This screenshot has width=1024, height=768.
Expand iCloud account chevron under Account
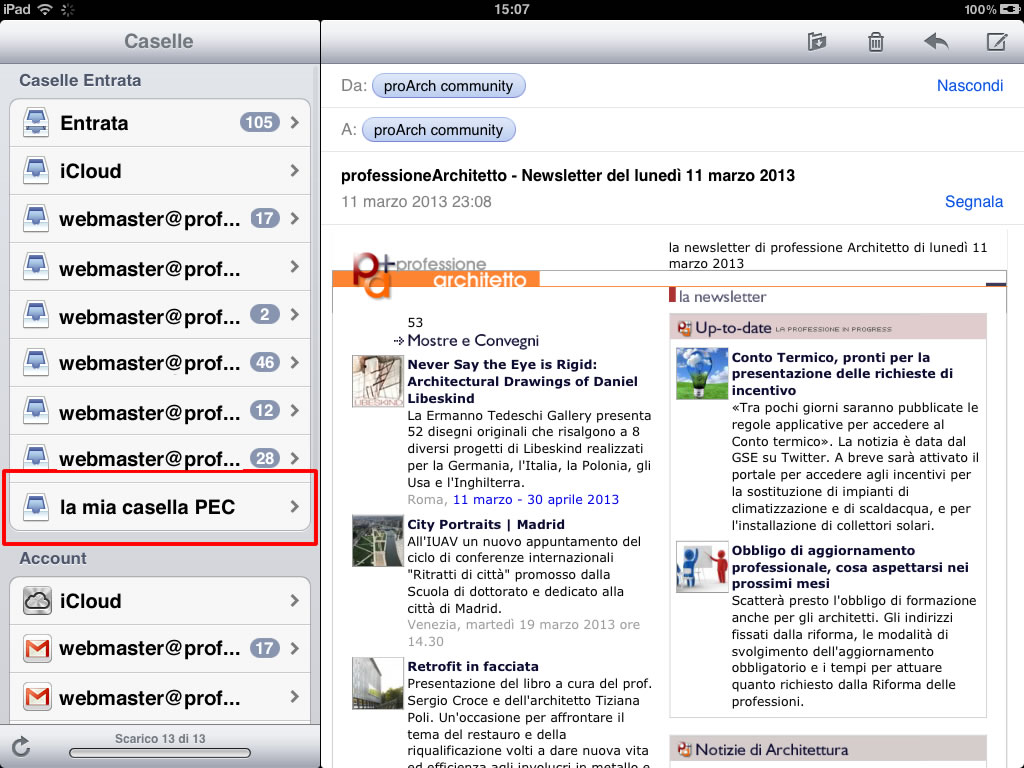pyautogui.click(x=294, y=601)
